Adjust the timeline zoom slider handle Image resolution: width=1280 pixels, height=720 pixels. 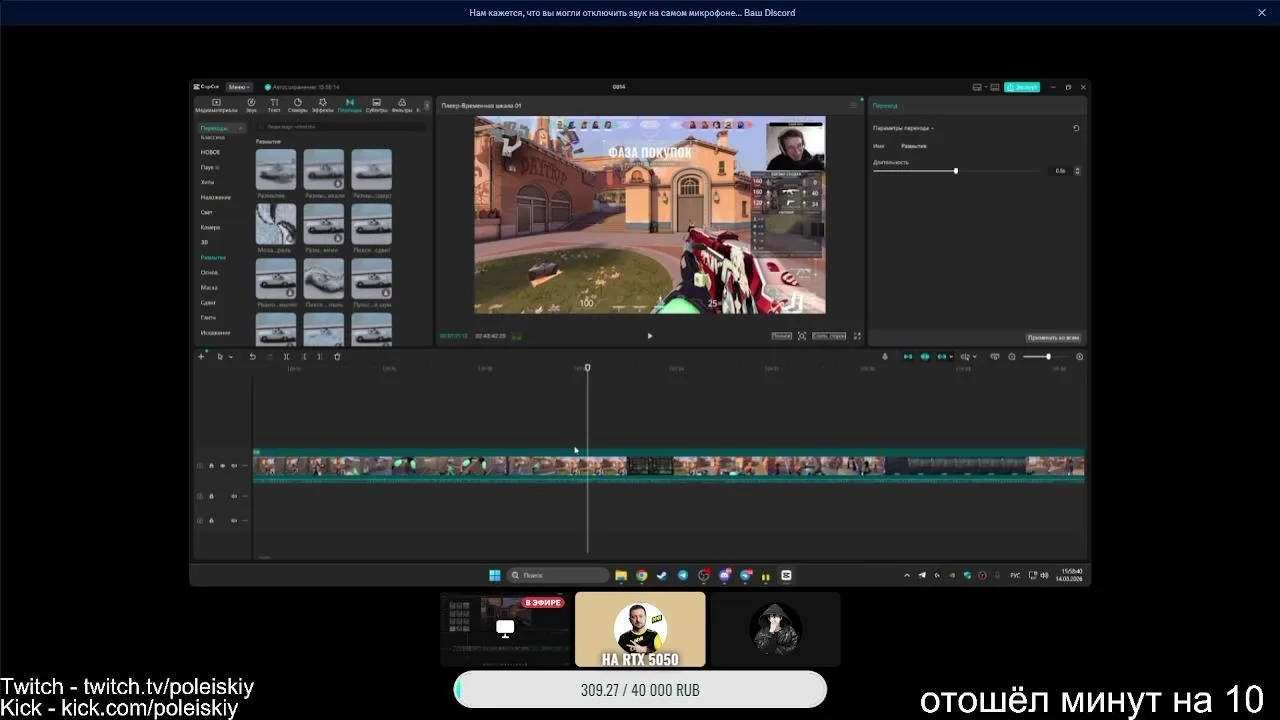[x=1048, y=357]
